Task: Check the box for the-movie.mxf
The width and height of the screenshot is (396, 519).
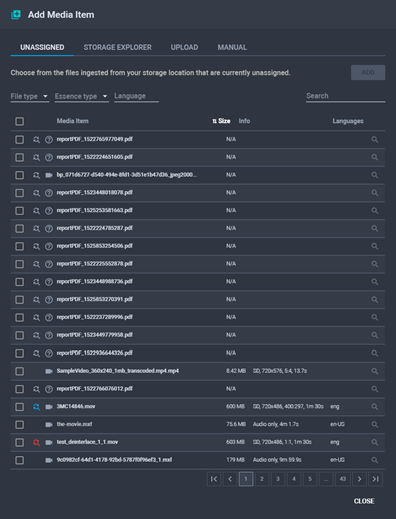Action: pos(20,425)
